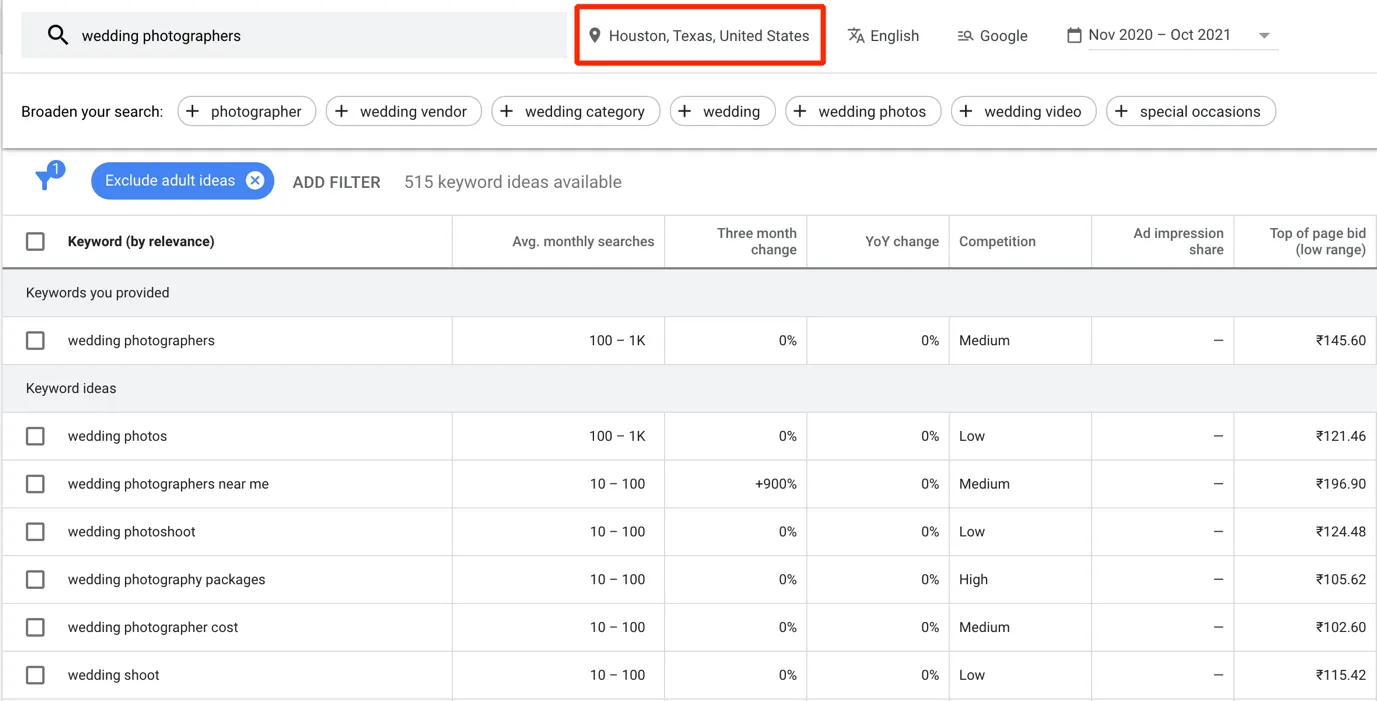Add 'wedding video' to broaden search
1377x701 pixels.
1022,112
